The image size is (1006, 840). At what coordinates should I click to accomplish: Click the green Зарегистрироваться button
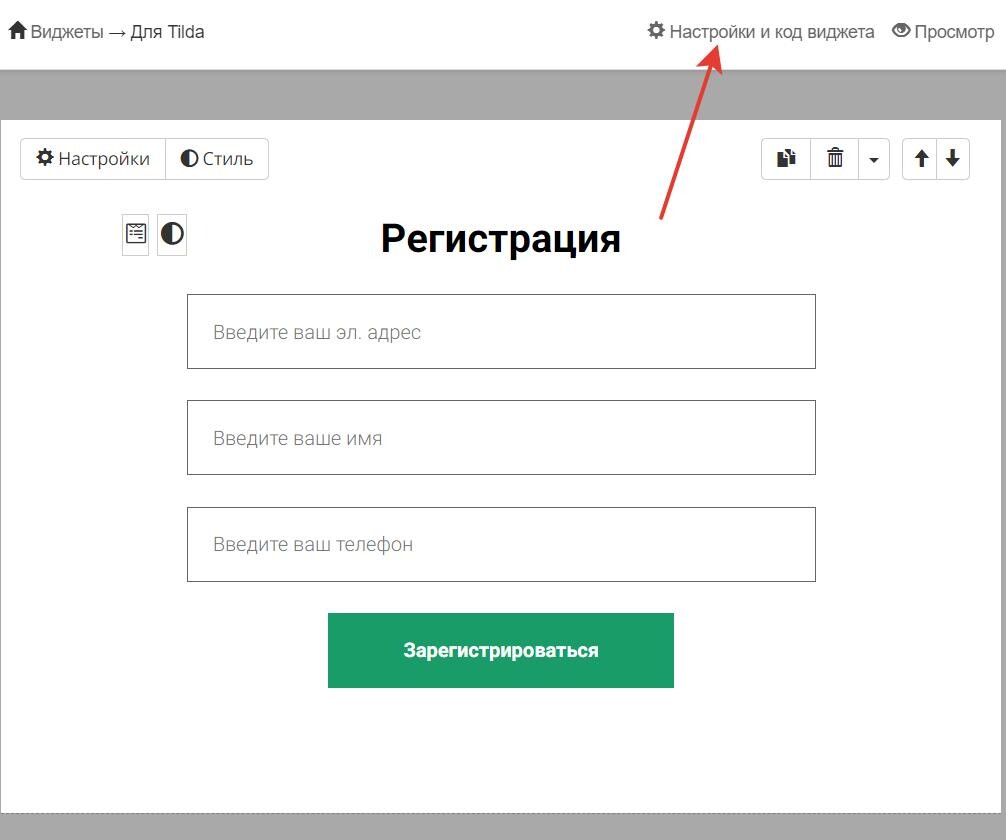point(500,650)
